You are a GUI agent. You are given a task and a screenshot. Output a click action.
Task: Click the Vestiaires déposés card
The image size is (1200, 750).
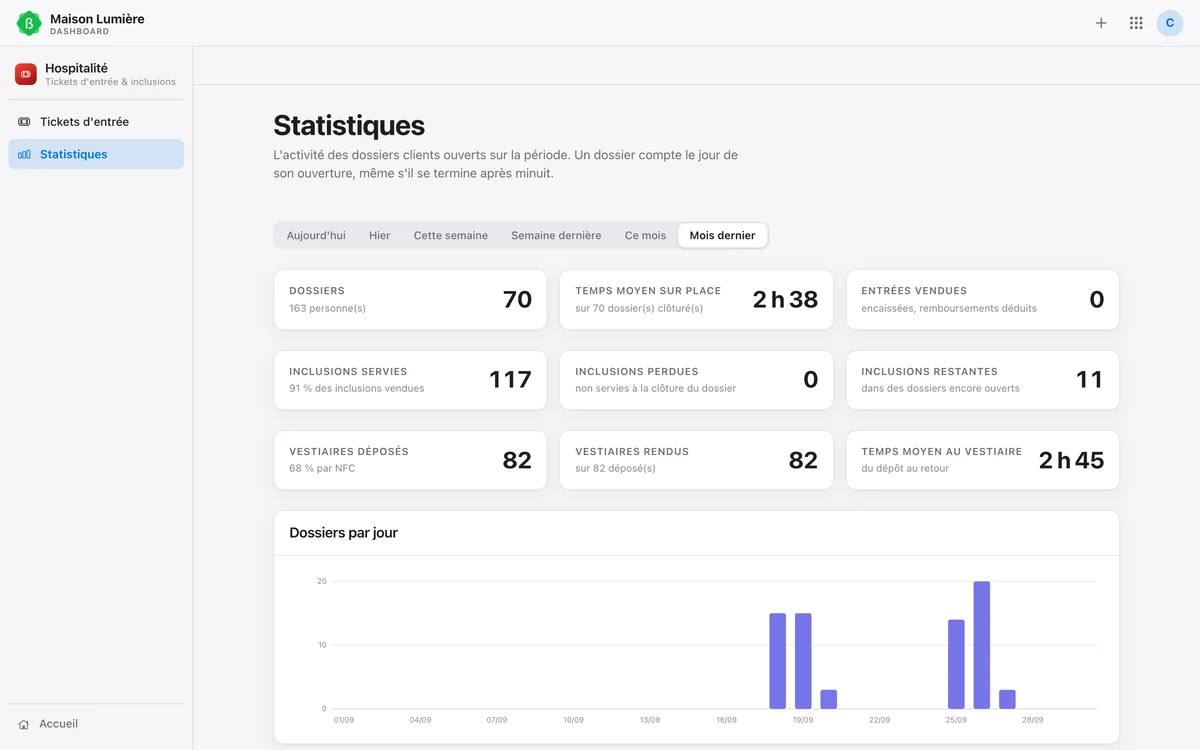pyautogui.click(x=410, y=460)
